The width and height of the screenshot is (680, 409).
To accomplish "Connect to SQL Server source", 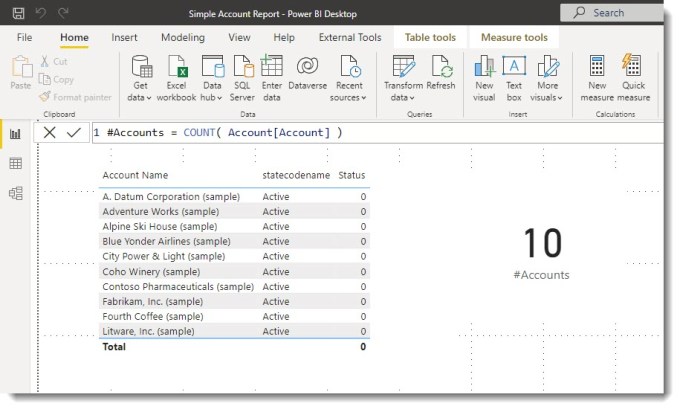I will [x=242, y=79].
